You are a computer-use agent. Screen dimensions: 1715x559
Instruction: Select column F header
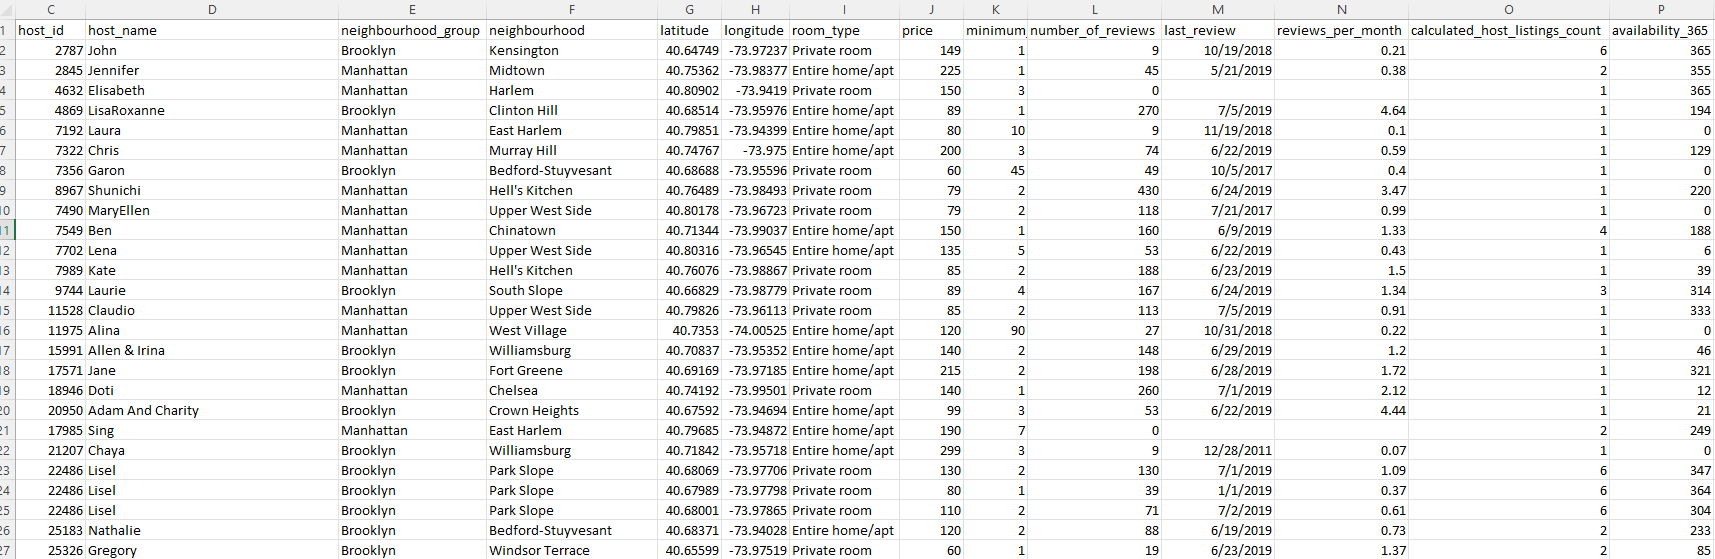click(571, 9)
